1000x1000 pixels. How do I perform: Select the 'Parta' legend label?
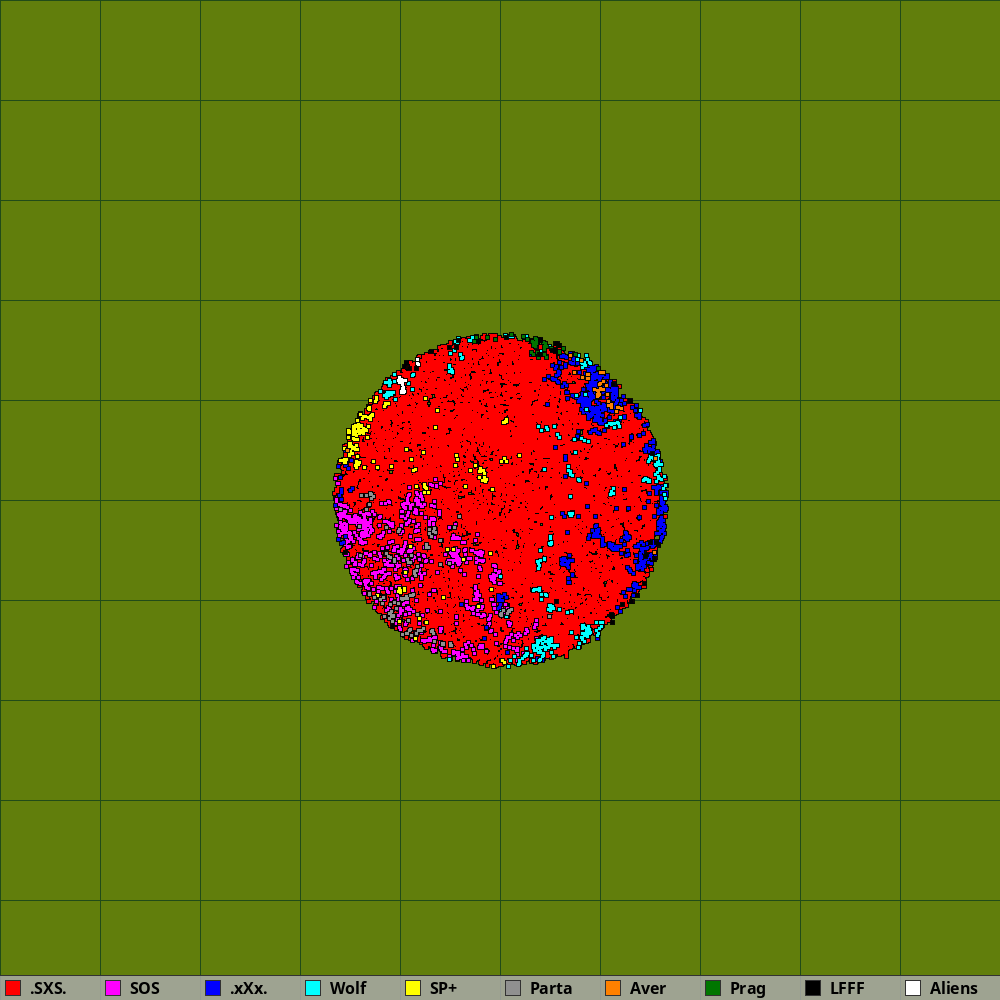551,989
